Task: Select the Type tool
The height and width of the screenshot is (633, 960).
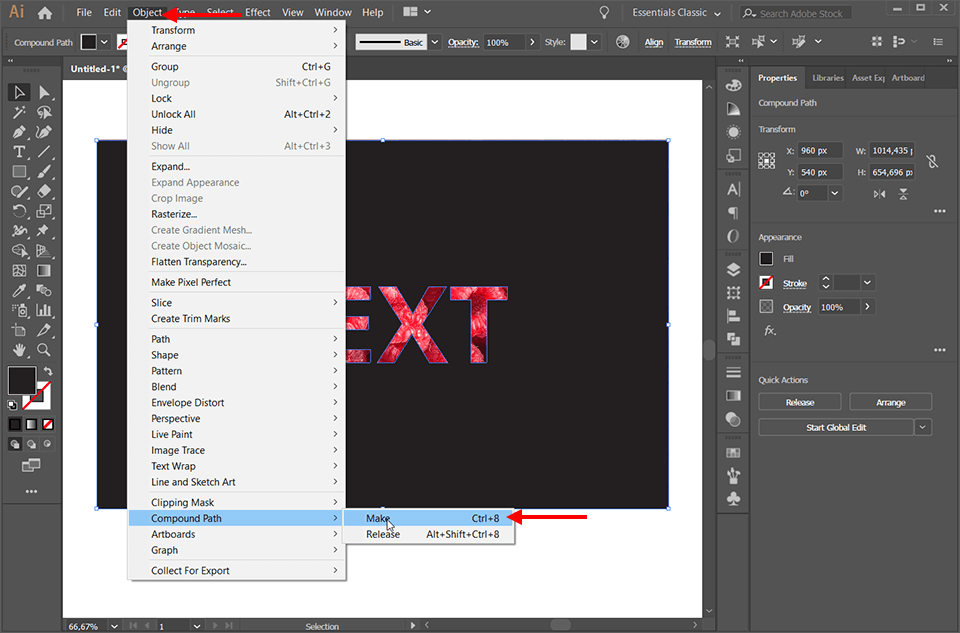Action: click(x=18, y=151)
